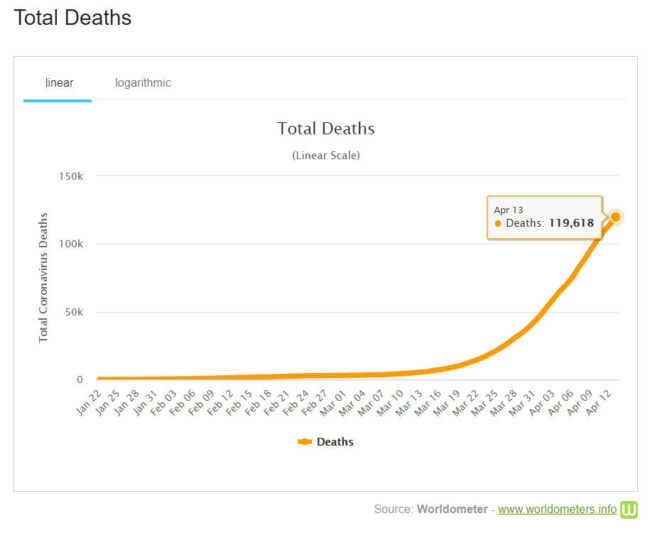Click the chart title Total Deaths
The width and height of the screenshot is (650, 533).
pos(325,129)
